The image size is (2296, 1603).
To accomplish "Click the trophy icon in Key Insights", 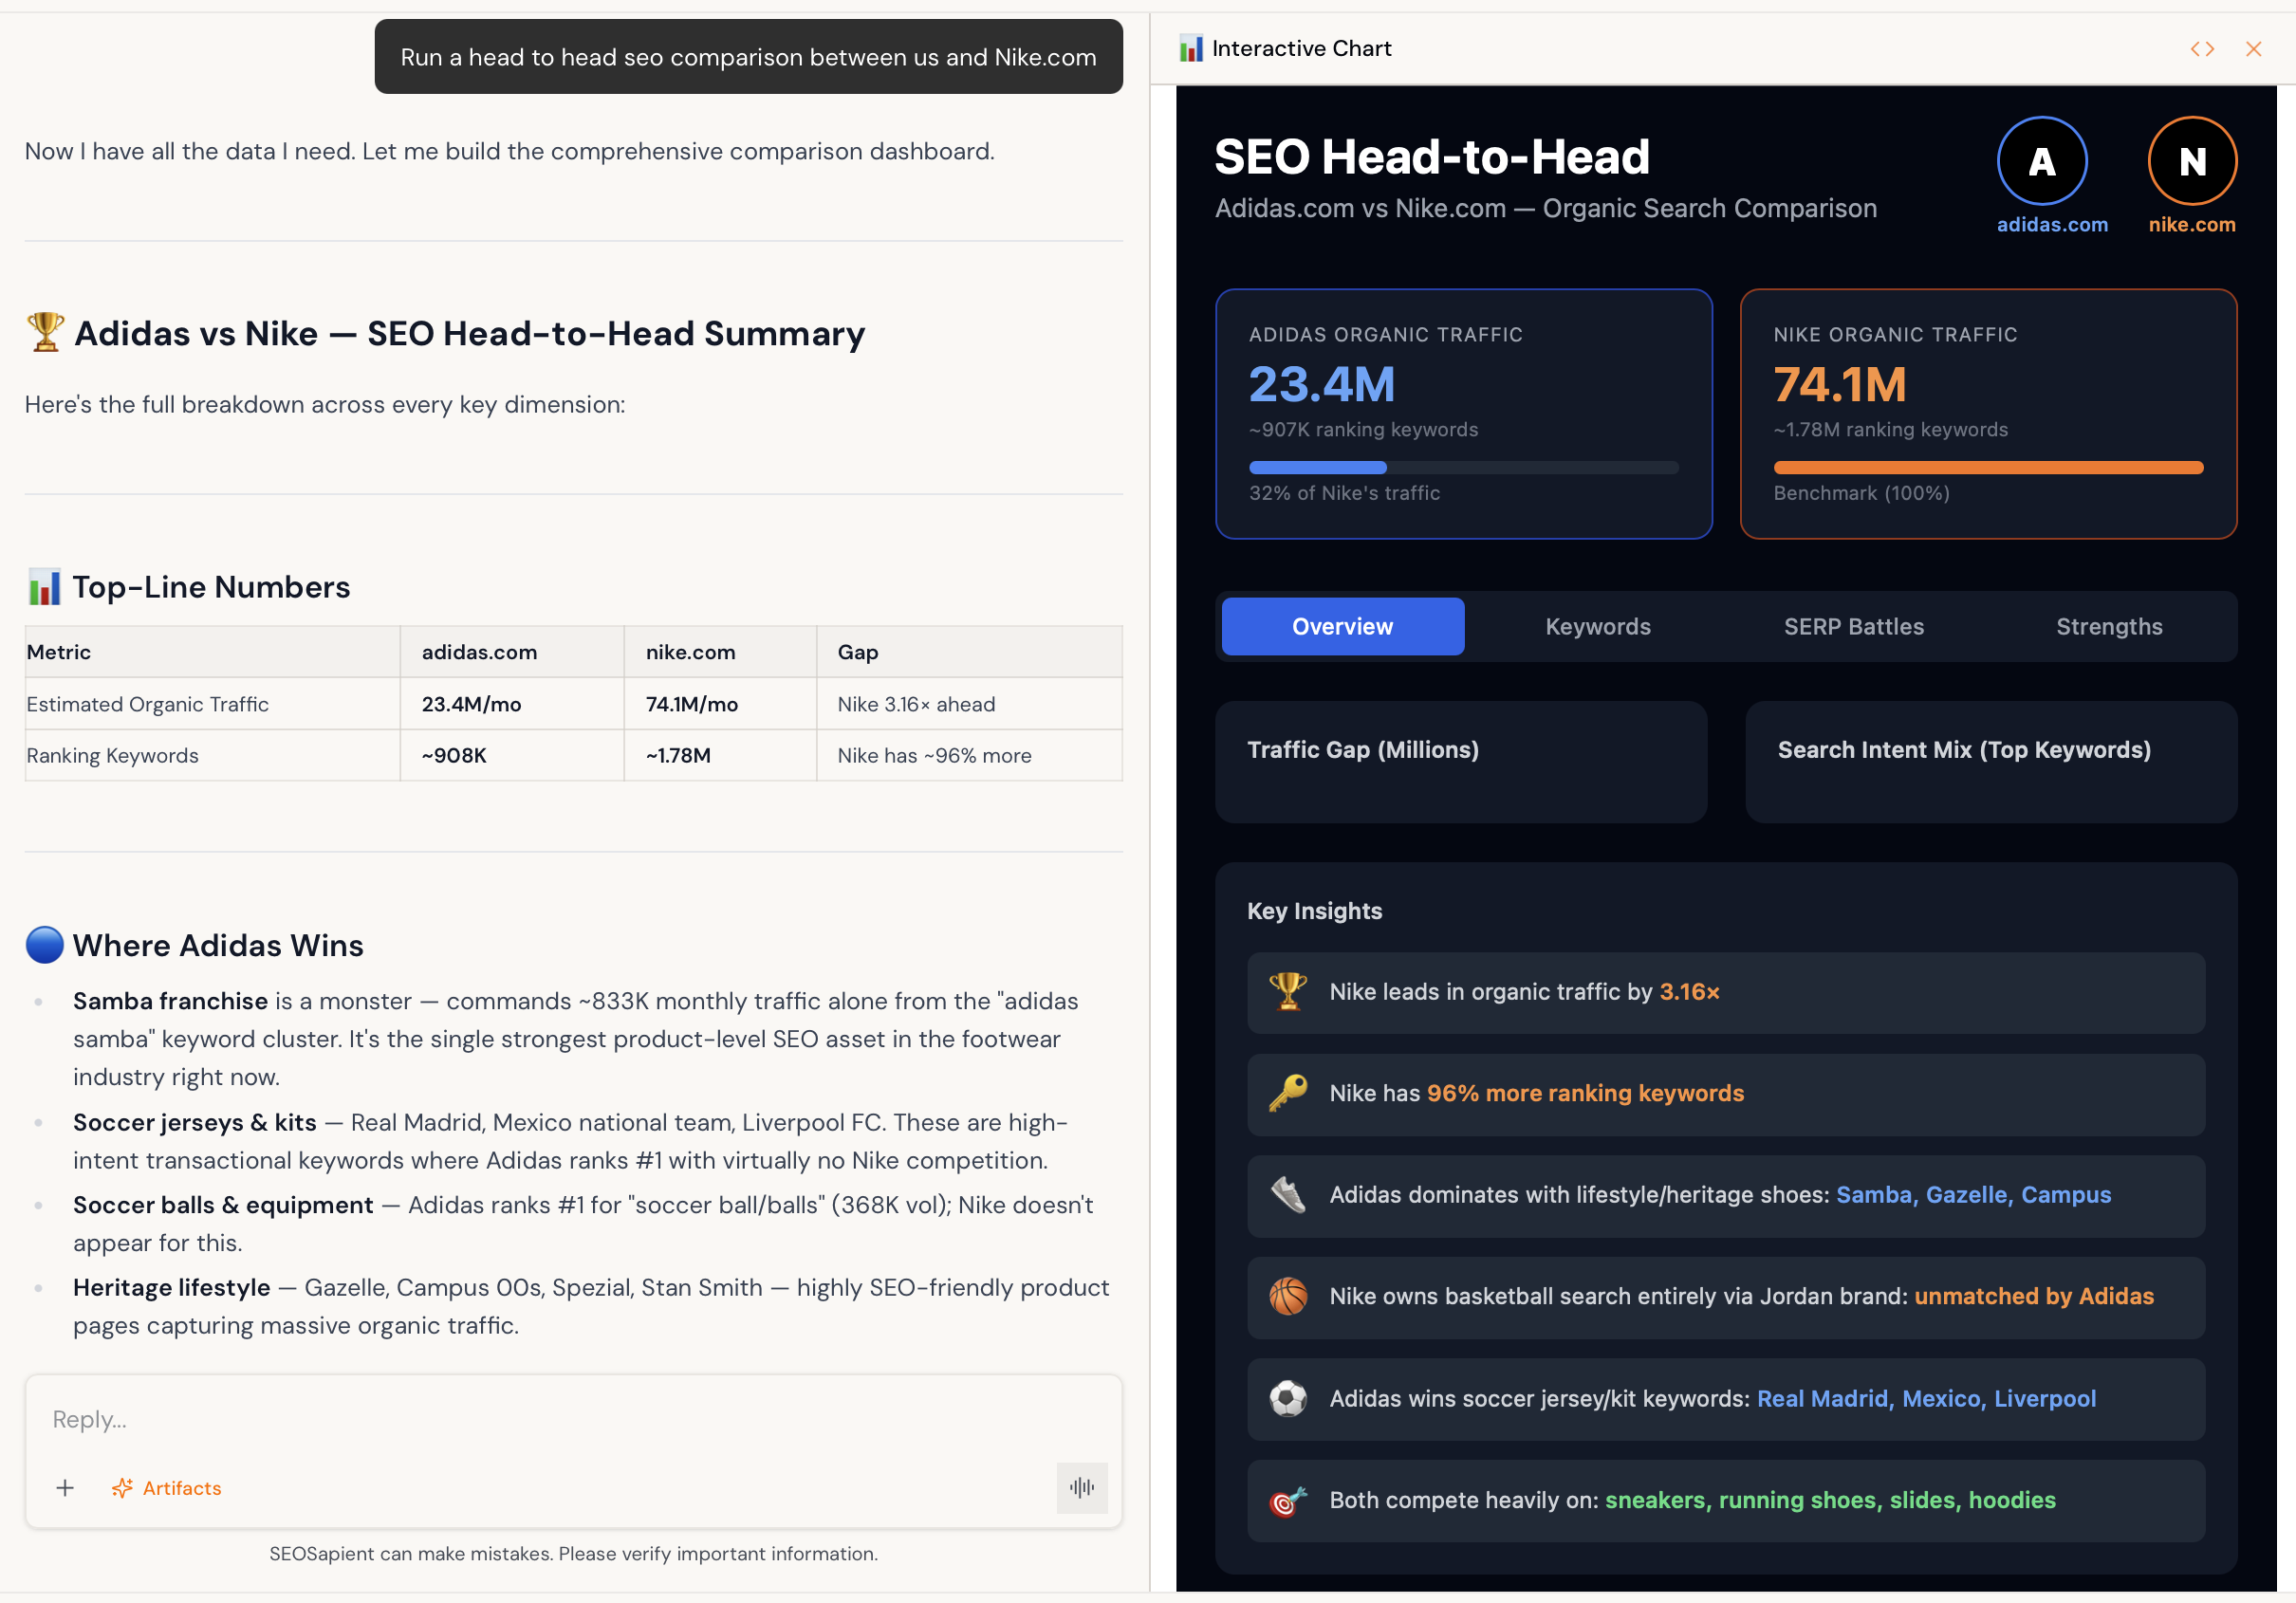I will [x=1288, y=992].
